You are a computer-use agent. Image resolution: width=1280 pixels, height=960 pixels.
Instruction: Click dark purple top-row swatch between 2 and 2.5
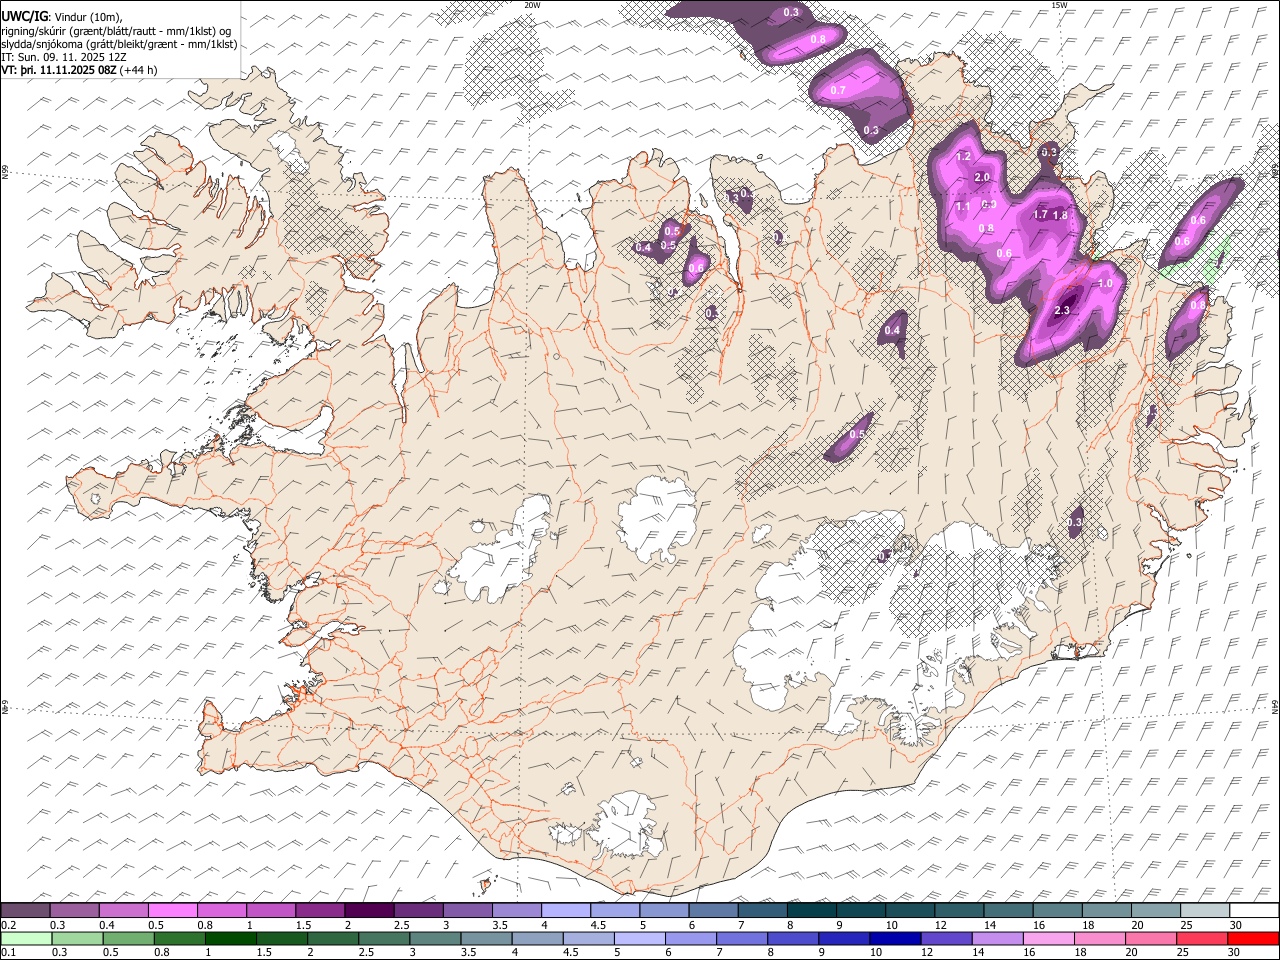368,910
